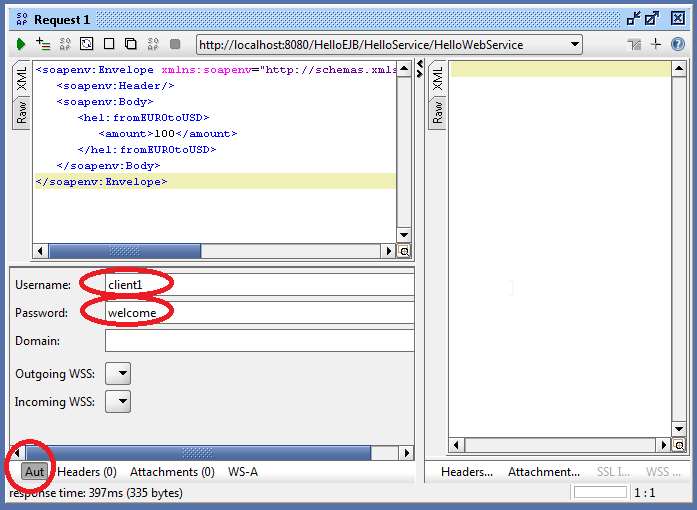
Task: Select the WS-A tab
Action: (243, 471)
